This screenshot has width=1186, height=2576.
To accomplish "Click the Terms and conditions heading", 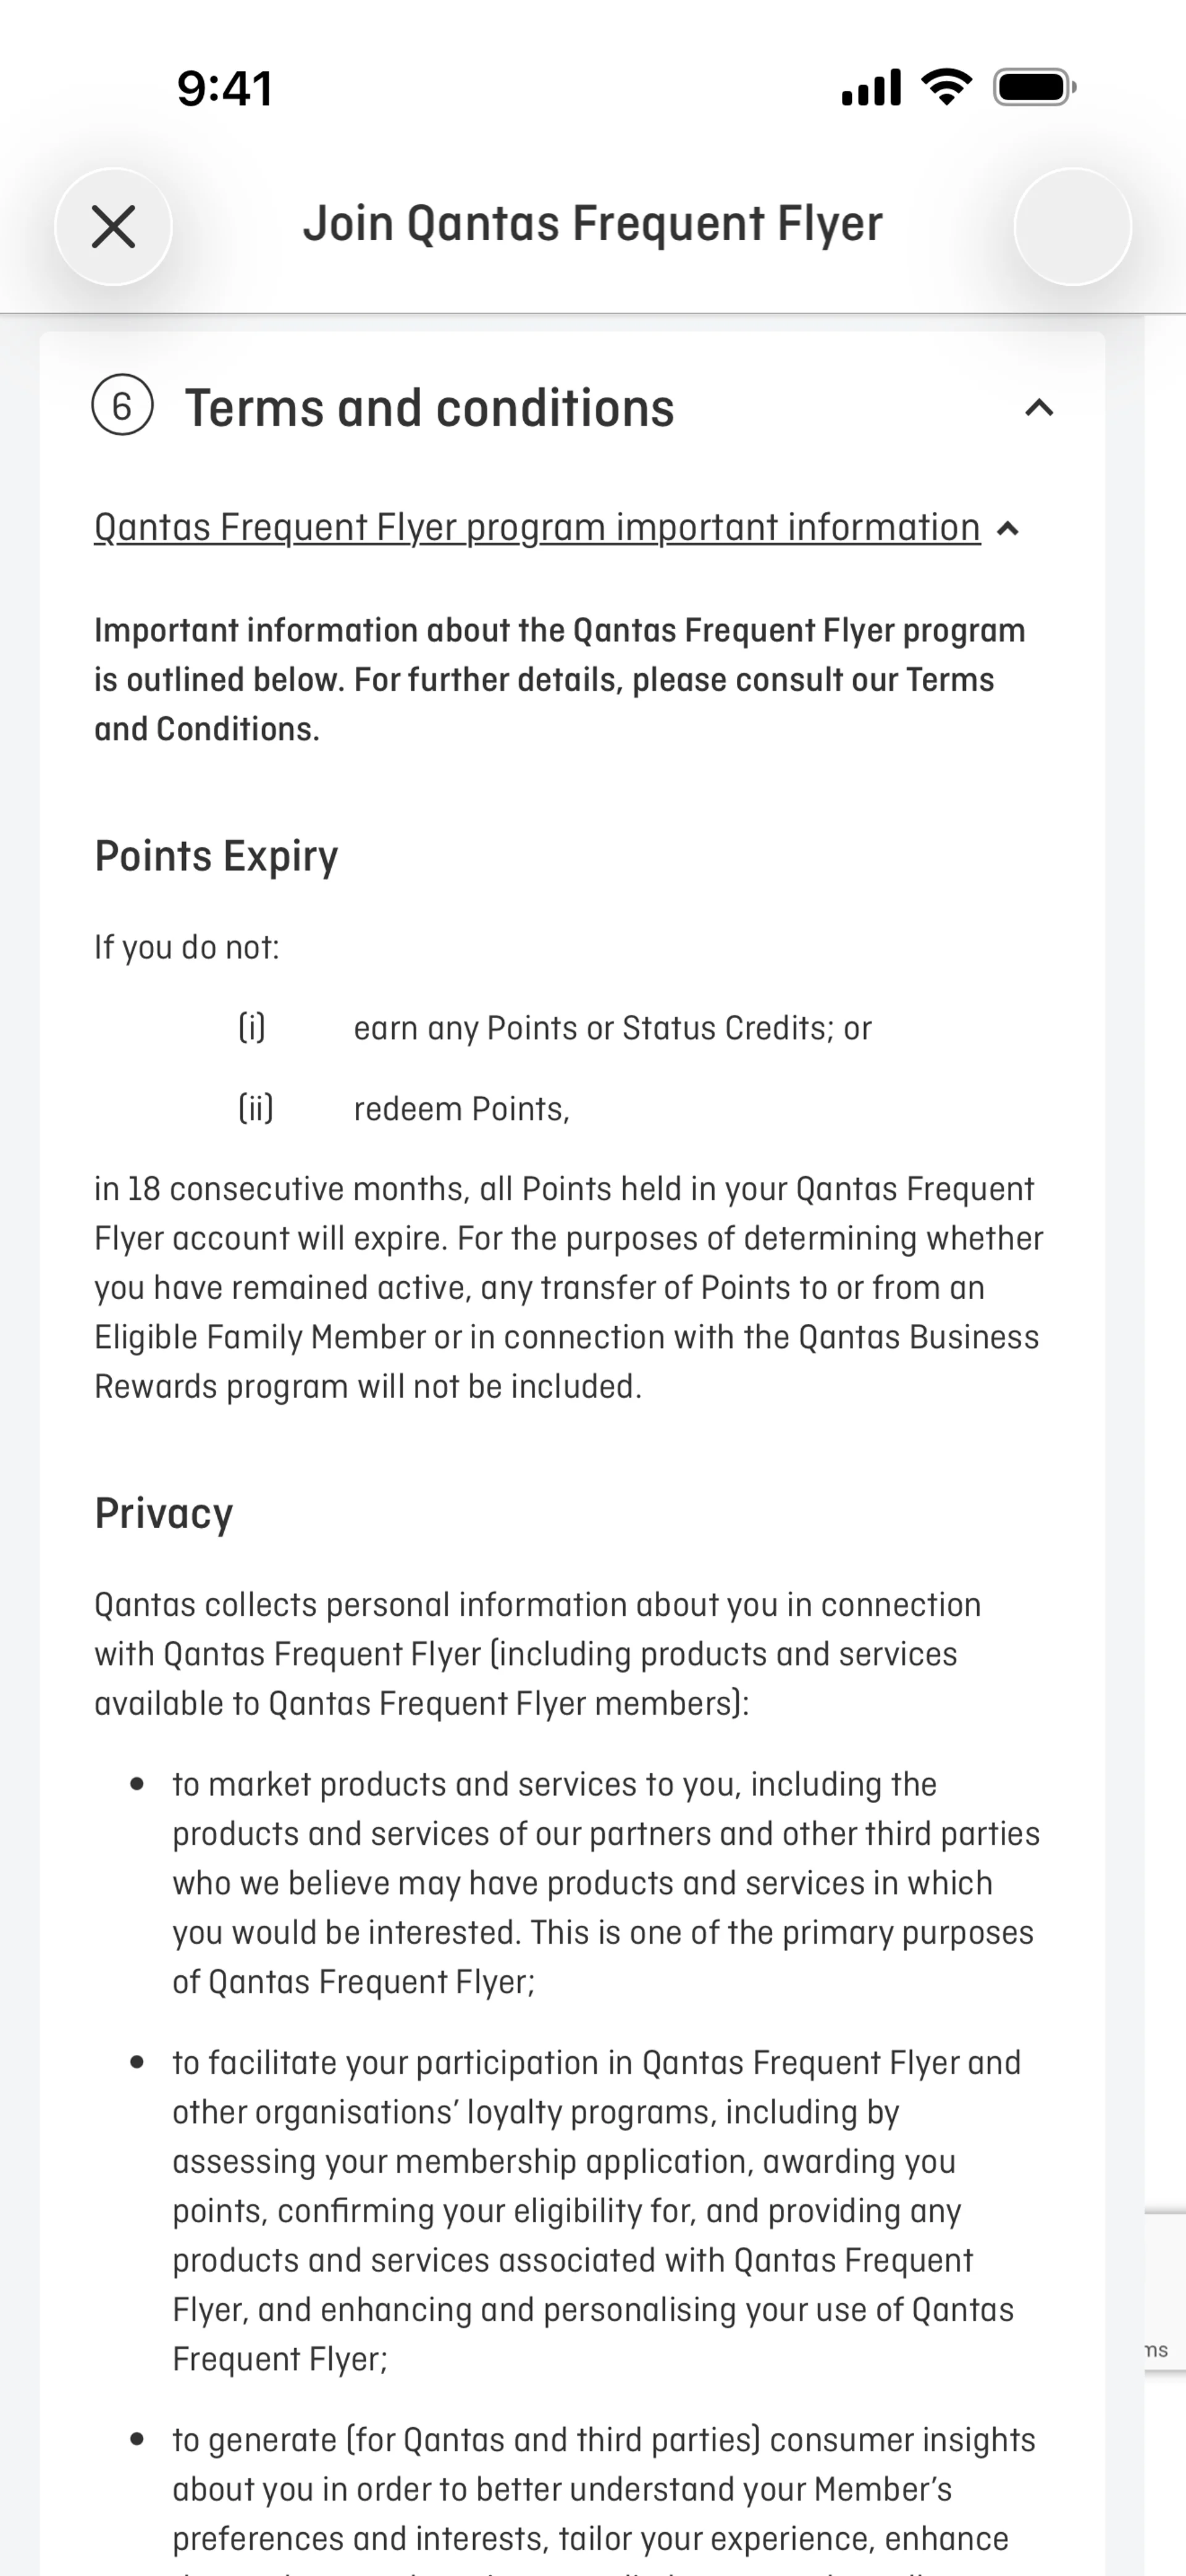I will pyautogui.click(x=430, y=408).
